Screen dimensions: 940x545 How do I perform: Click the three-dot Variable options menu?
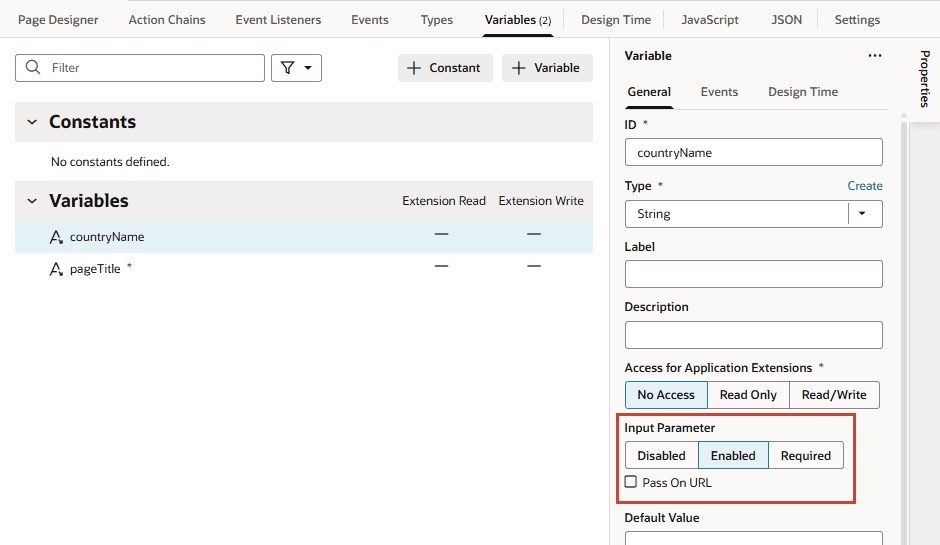pos(875,56)
